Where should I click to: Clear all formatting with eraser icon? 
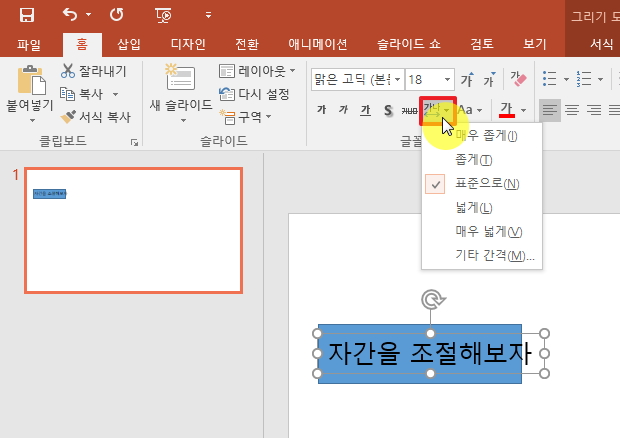(518, 79)
